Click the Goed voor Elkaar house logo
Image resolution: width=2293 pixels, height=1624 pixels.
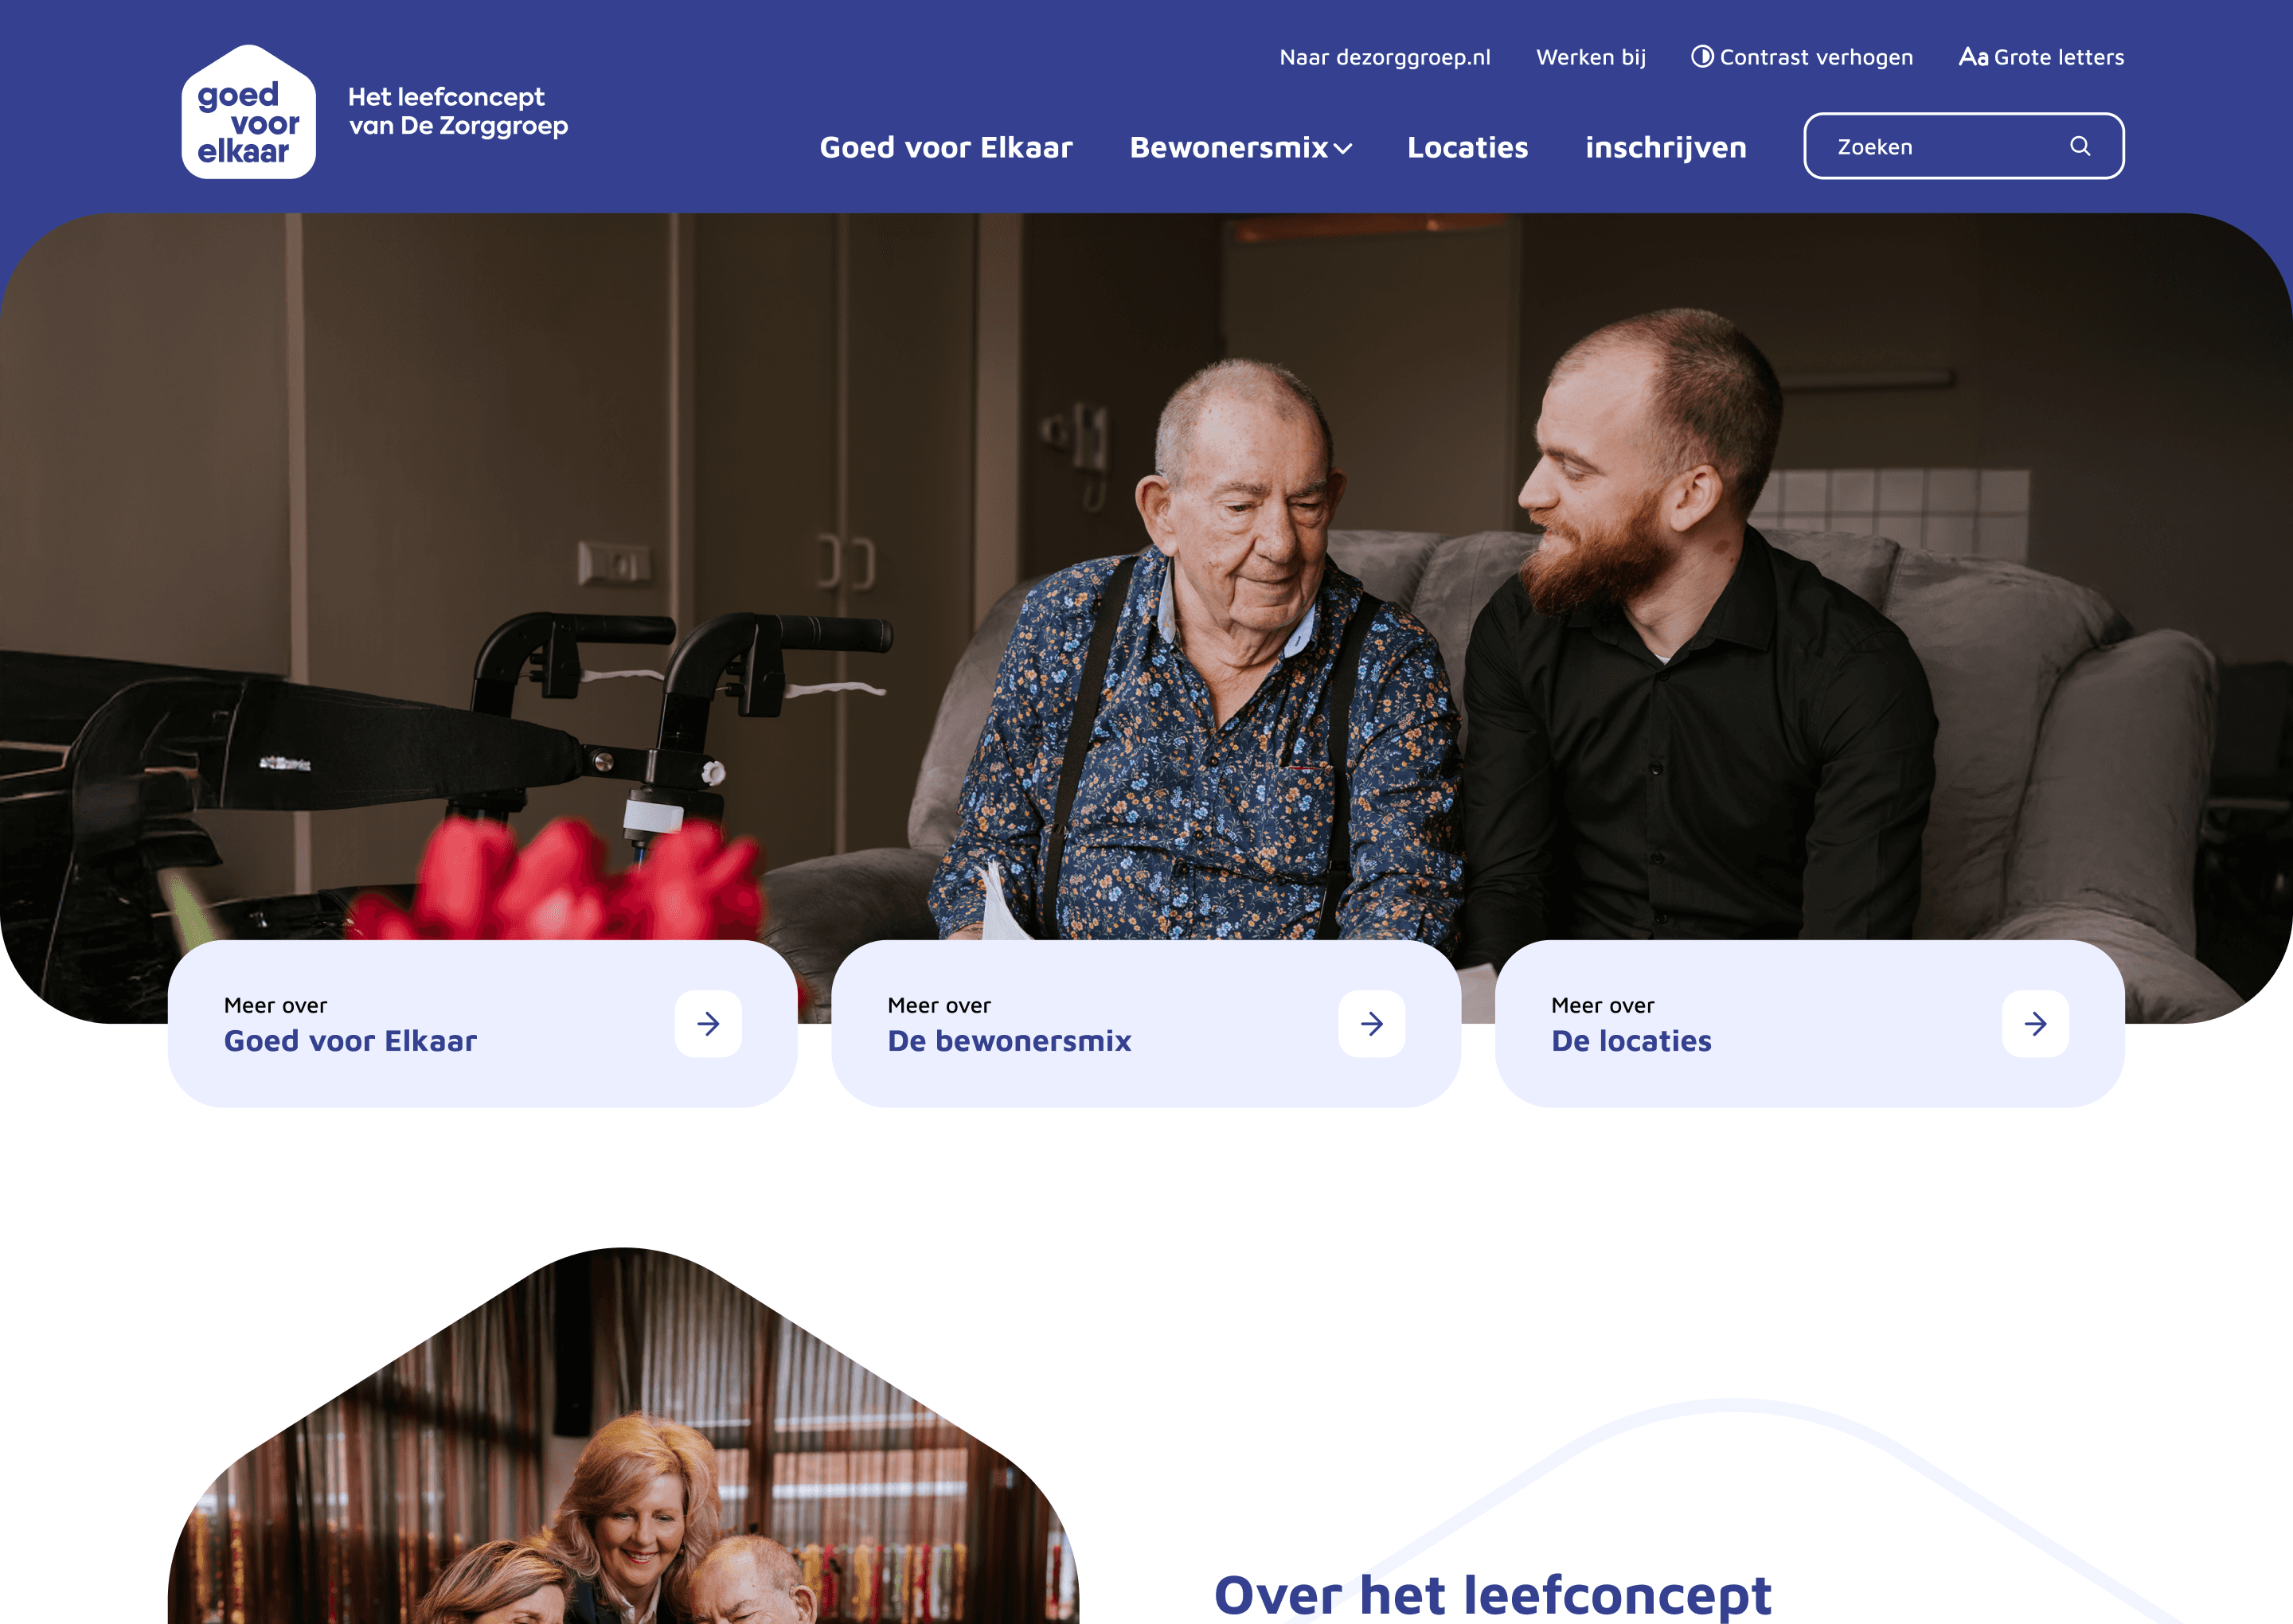pyautogui.click(x=248, y=112)
